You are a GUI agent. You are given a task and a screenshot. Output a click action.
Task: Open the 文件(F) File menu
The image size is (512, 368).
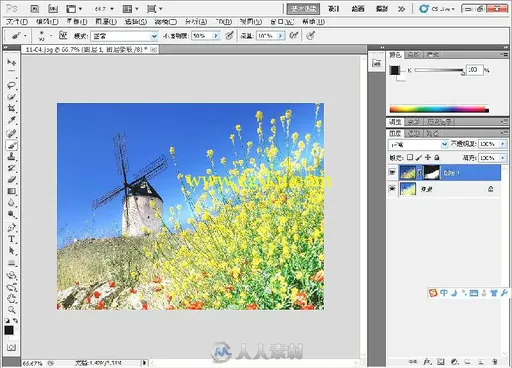(17, 22)
